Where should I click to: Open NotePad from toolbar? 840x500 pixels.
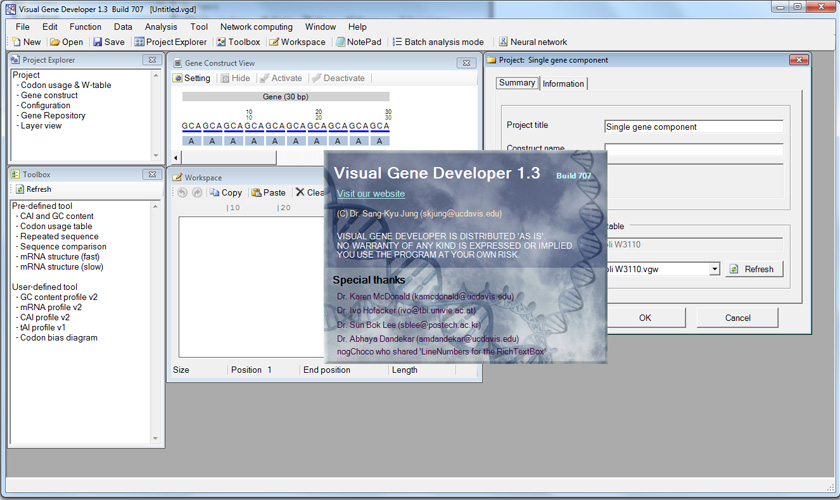click(x=358, y=42)
